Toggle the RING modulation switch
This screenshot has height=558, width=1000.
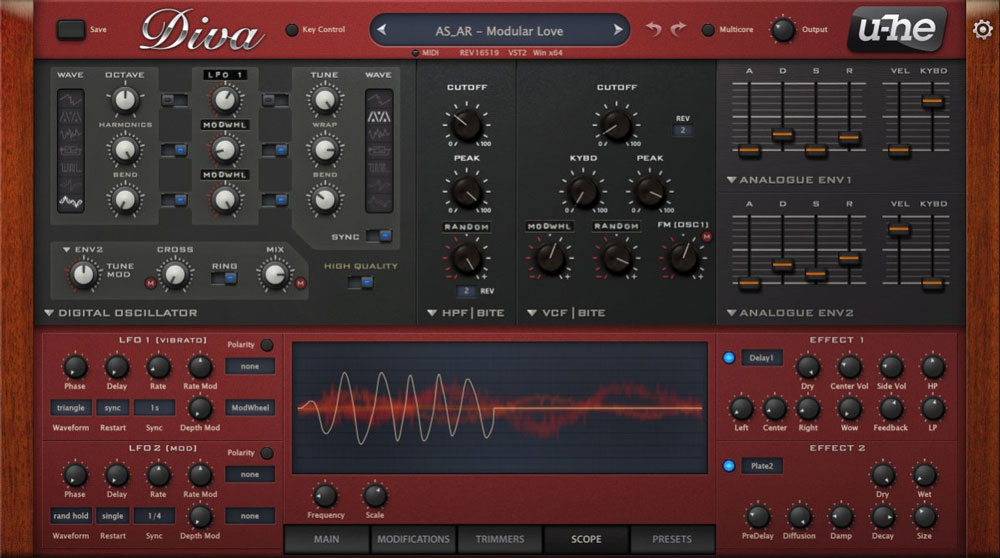tap(224, 278)
